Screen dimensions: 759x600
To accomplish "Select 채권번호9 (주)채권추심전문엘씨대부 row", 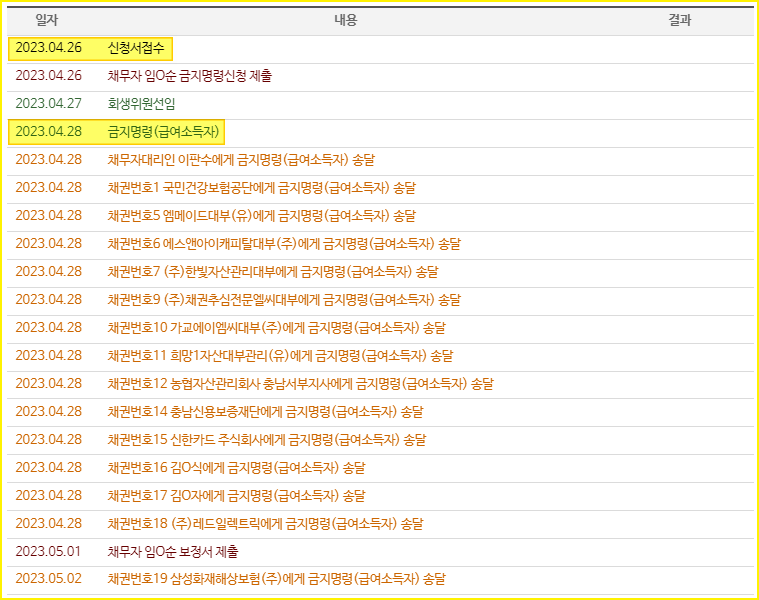I will pos(380,300).
